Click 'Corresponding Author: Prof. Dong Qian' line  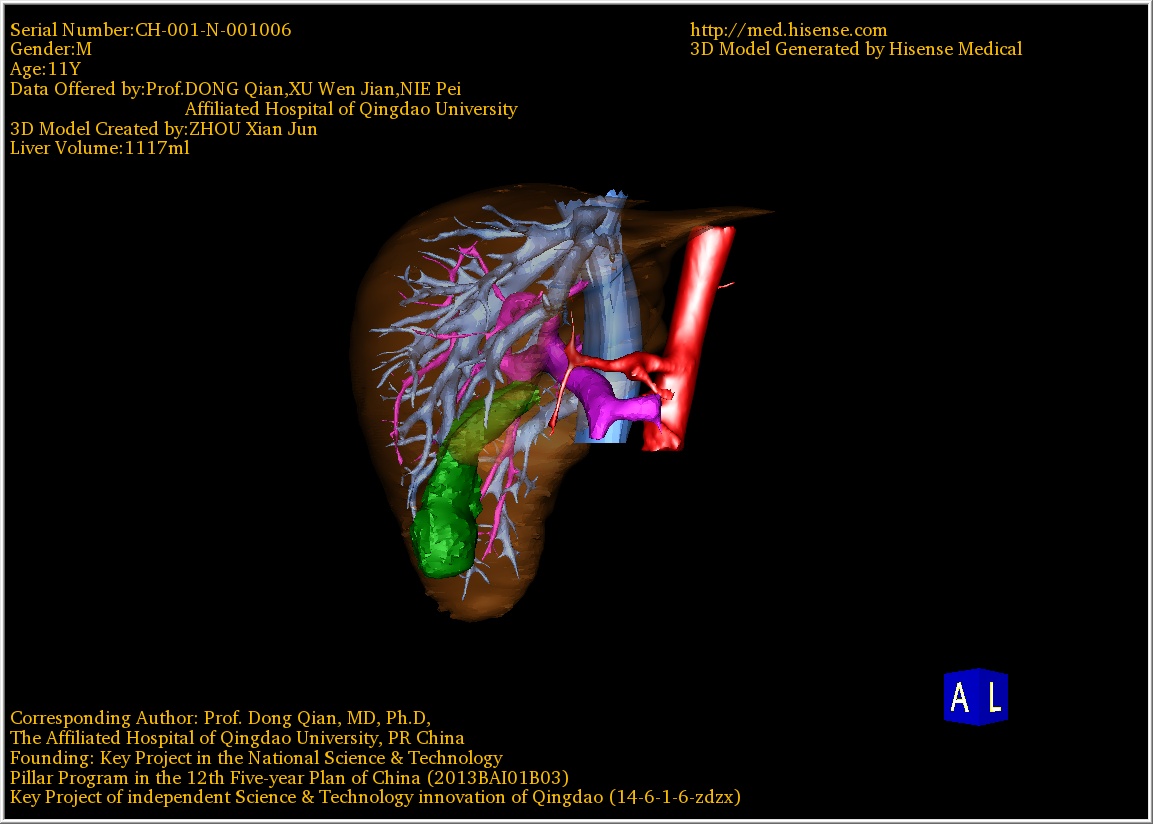pyautogui.click(x=221, y=718)
